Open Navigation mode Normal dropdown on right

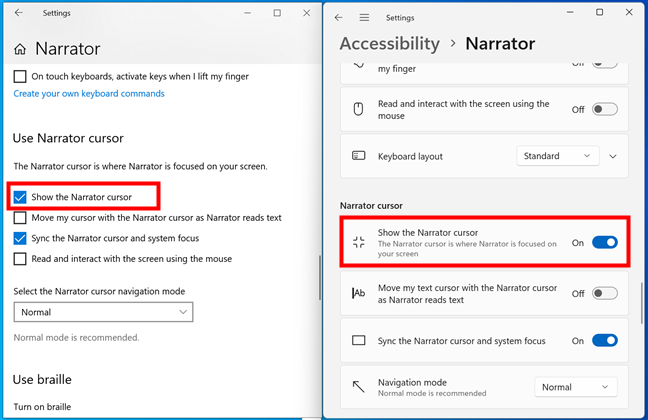coord(576,387)
